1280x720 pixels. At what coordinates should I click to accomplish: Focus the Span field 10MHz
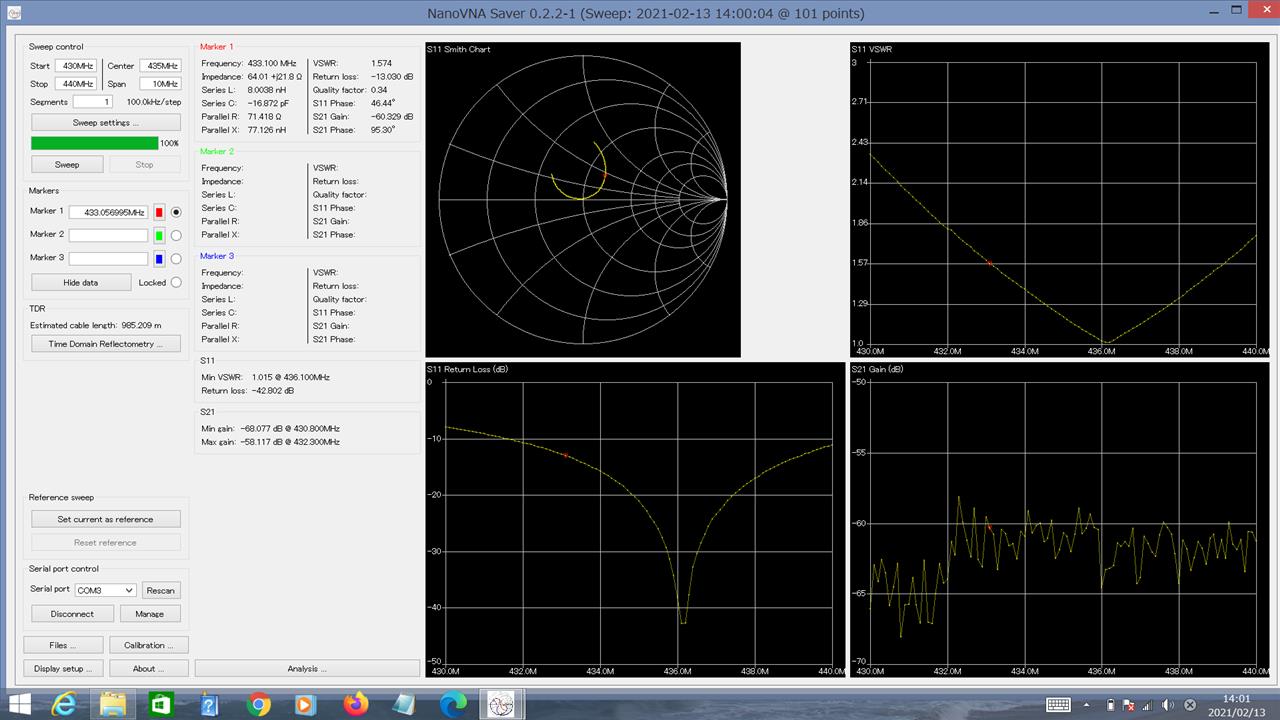[x=160, y=84]
